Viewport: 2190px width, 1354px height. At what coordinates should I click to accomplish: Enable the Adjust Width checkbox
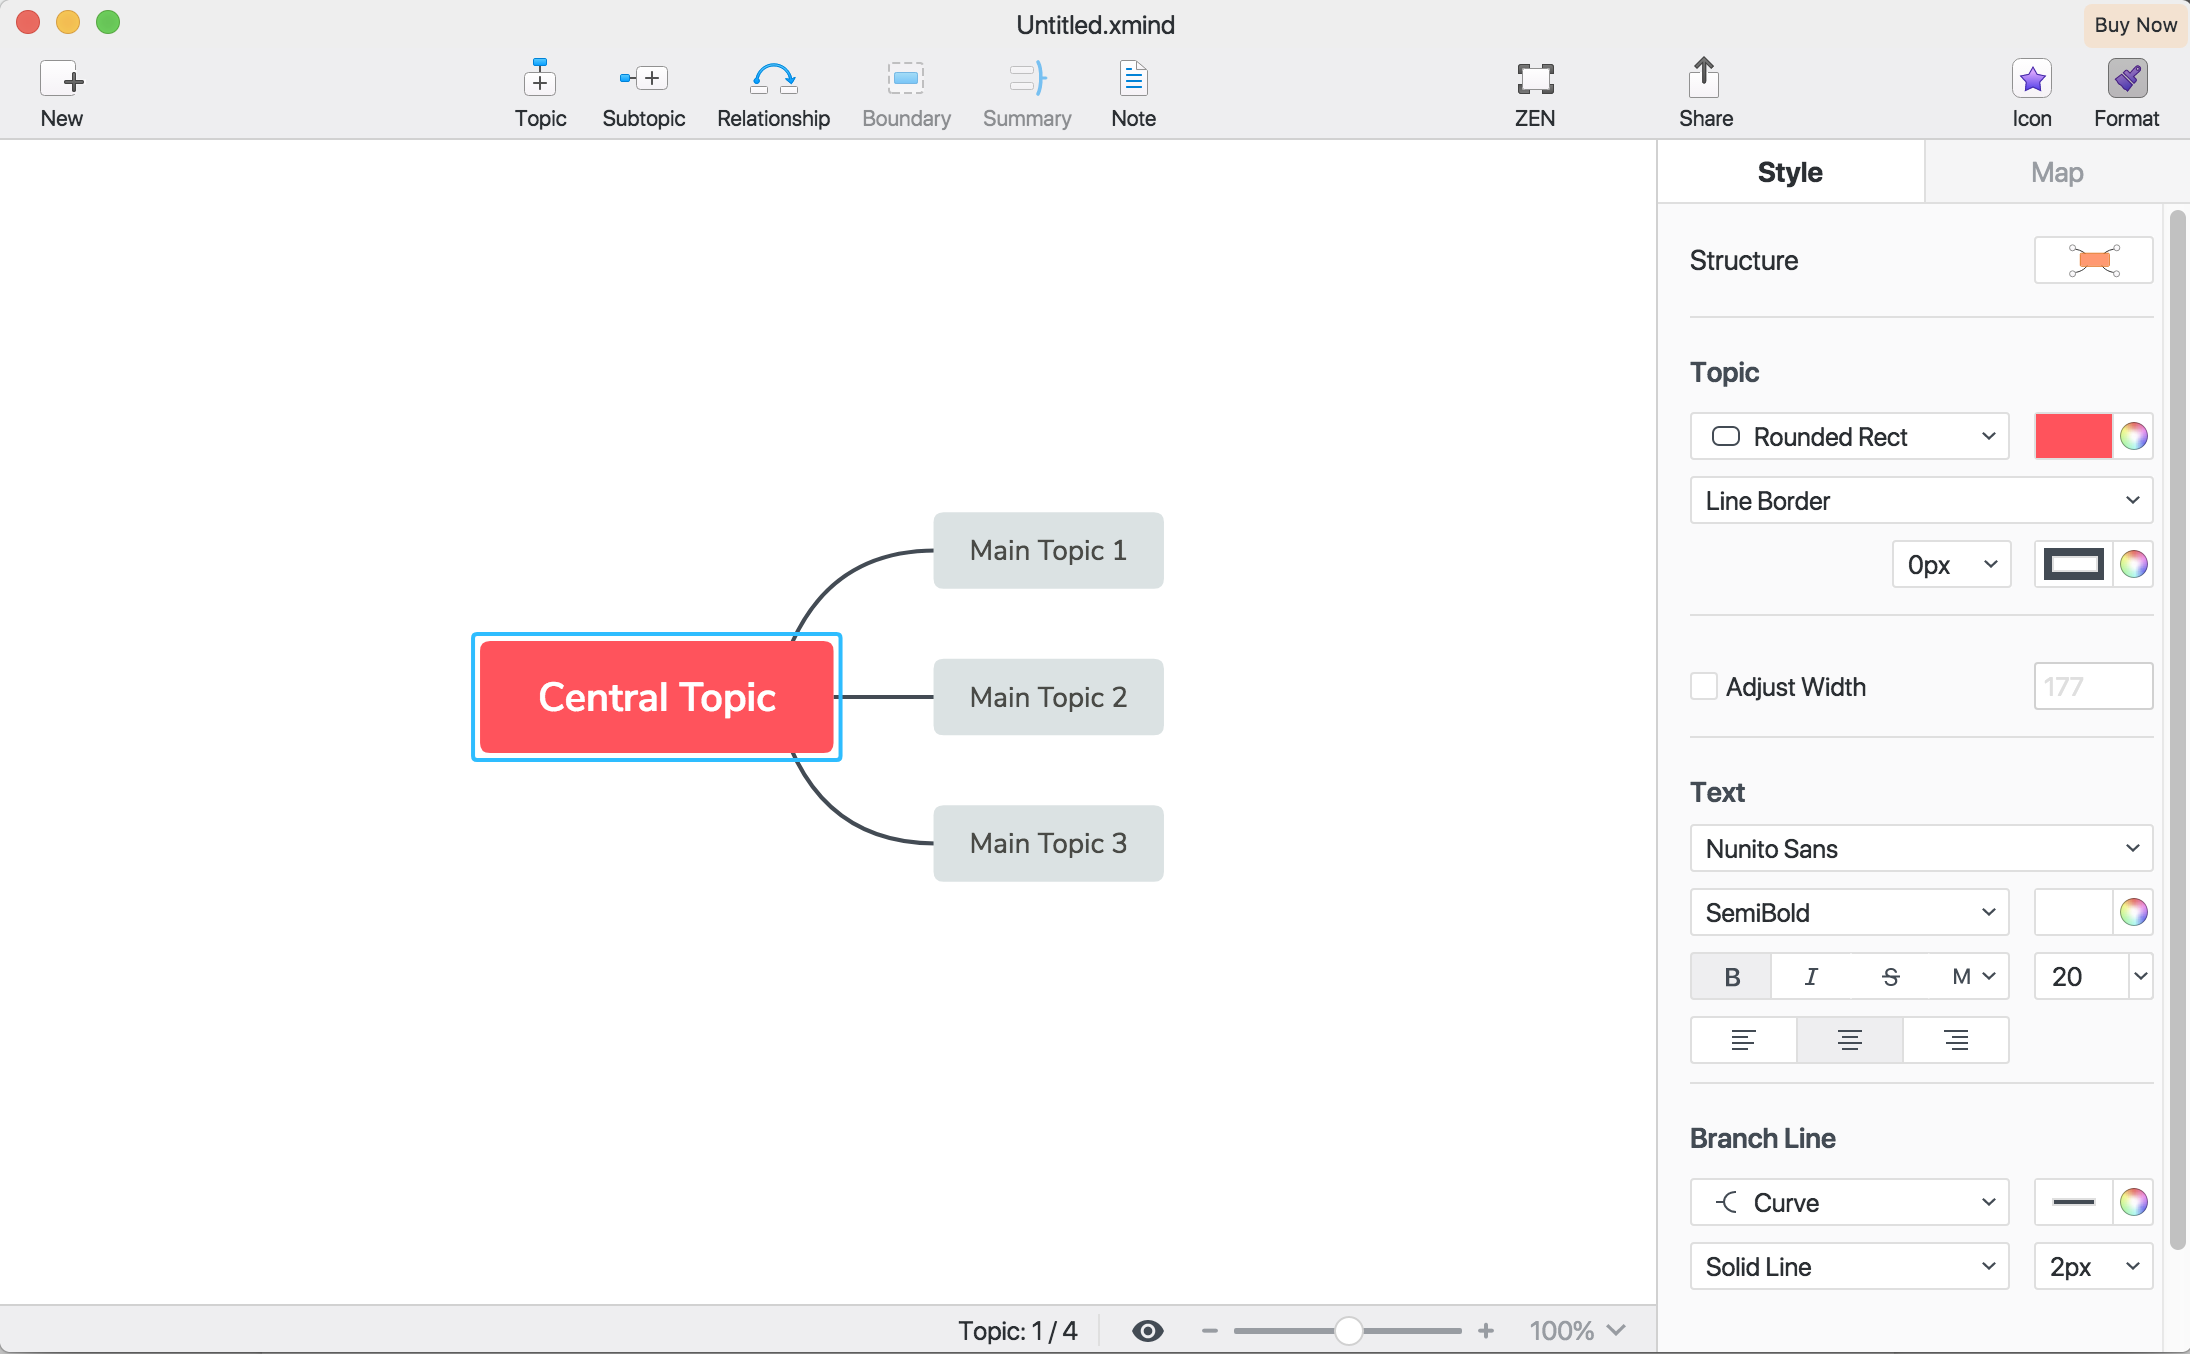coord(1703,687)
